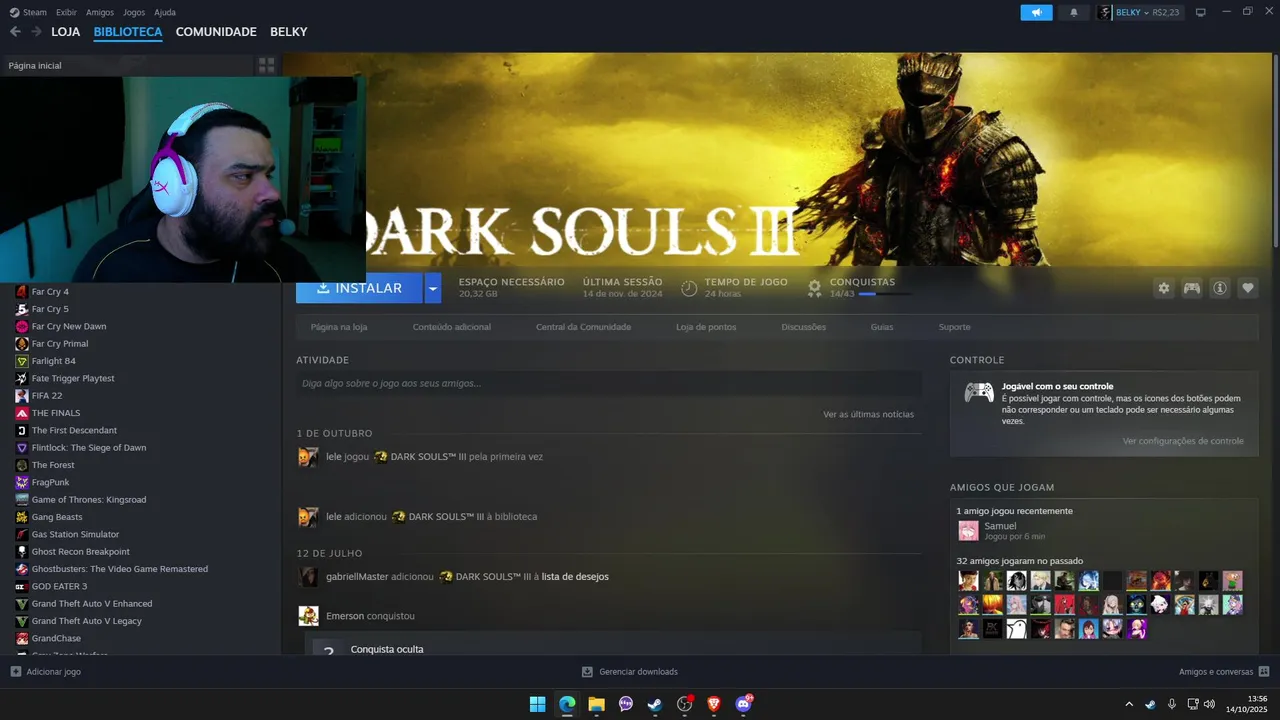
Task: Open Brave browser from the taskbar
Action: point(713,704)
